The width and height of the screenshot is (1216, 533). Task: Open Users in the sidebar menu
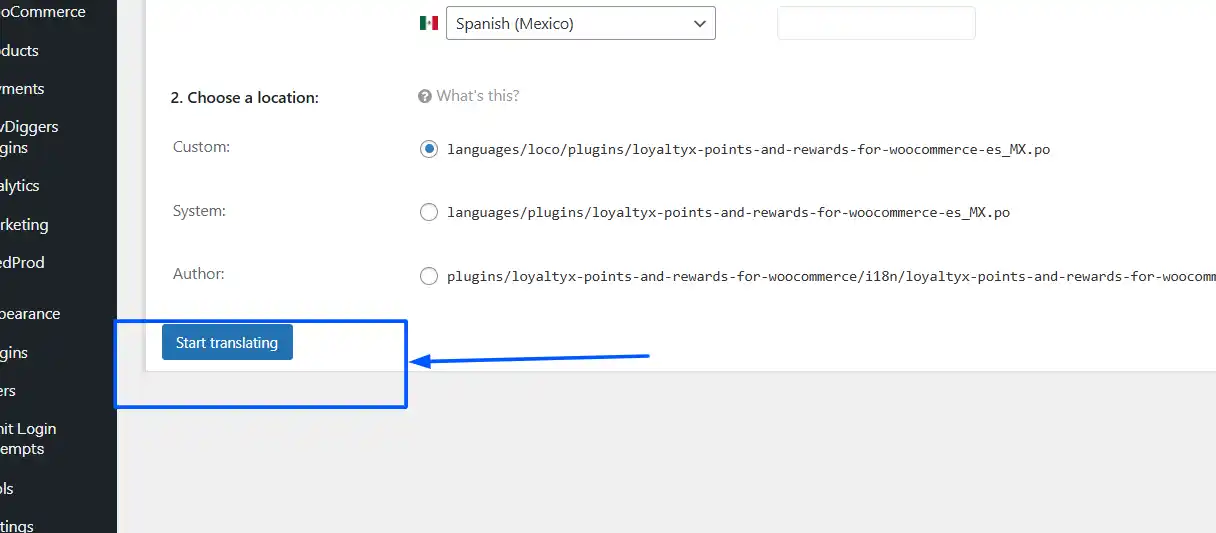coord(8,390)
